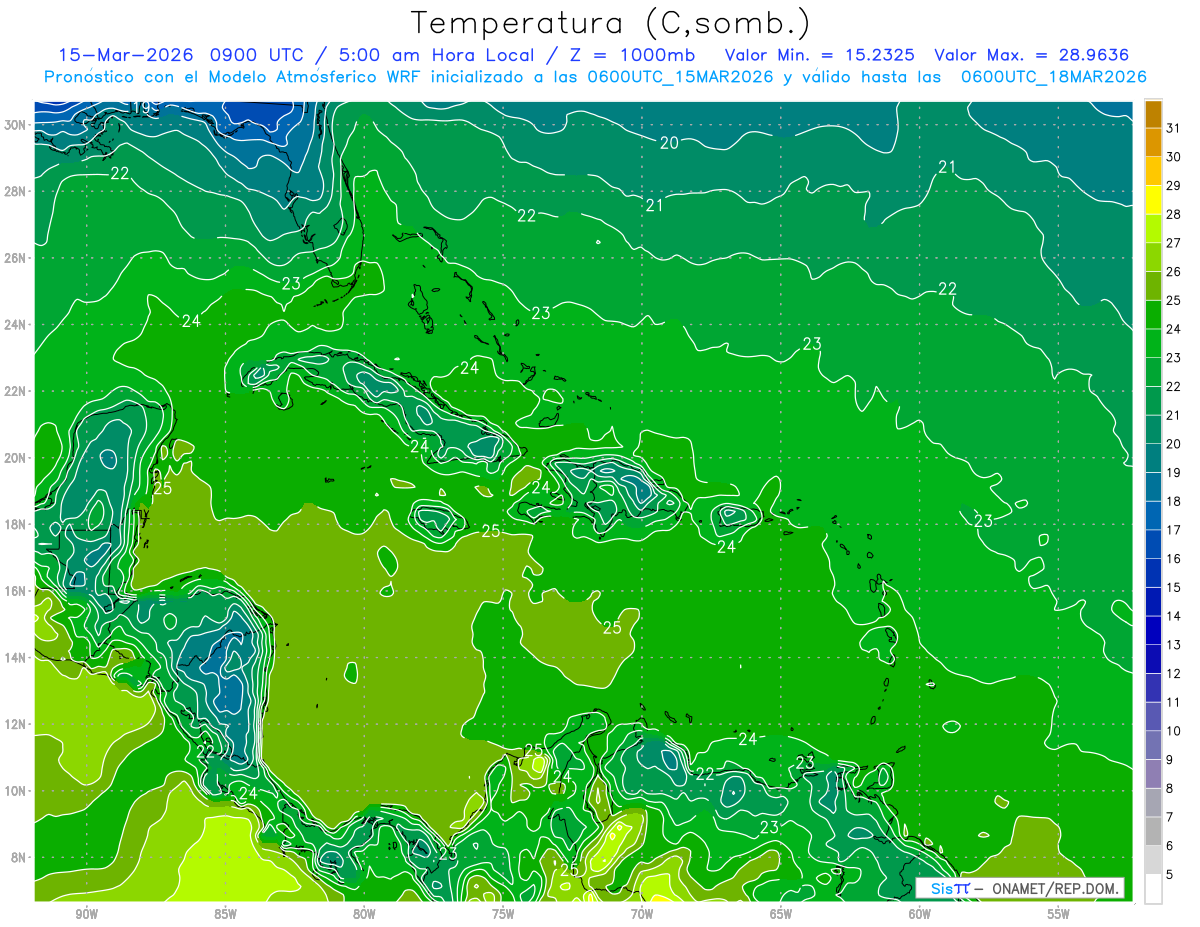Pick lime legend swatch between 27 and 28
The height and width of the screenshot is (927, 1200).
[1153, 228]
